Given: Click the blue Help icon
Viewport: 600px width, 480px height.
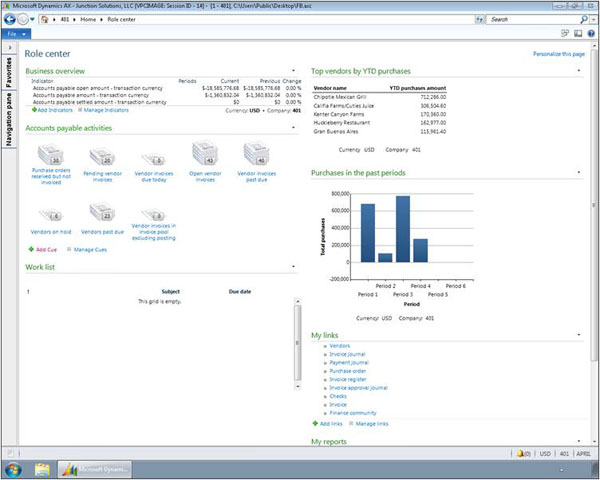Looking at the screenshot, I should pos(591,34).
